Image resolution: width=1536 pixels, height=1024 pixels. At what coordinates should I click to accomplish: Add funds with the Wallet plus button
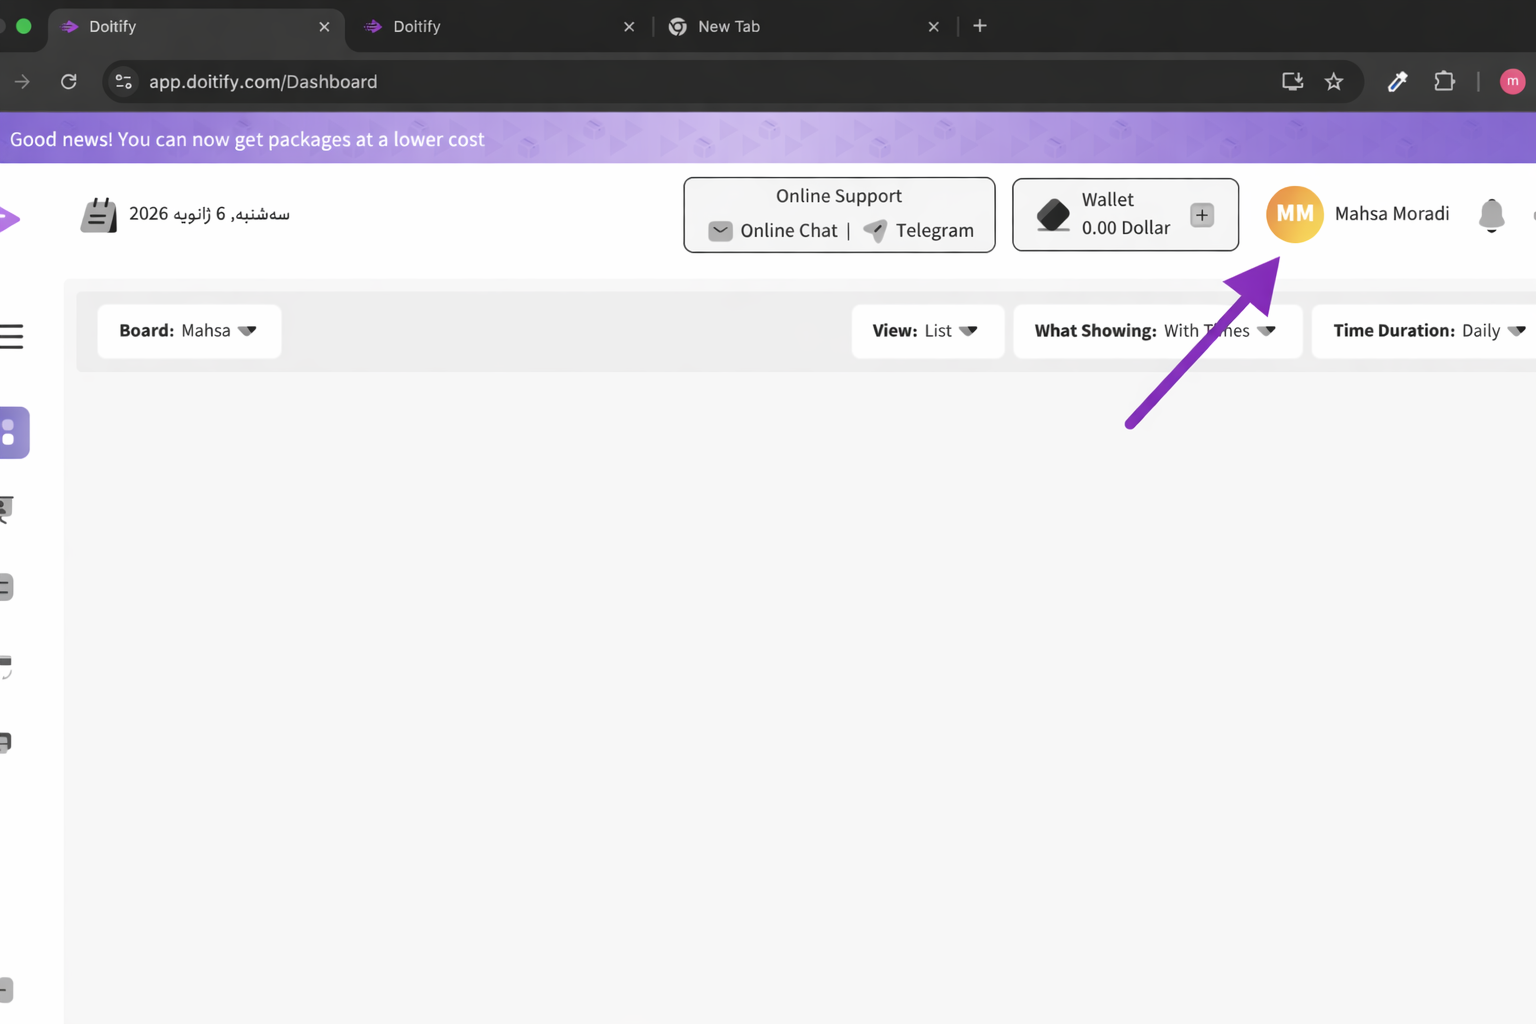coord(1202,215)
